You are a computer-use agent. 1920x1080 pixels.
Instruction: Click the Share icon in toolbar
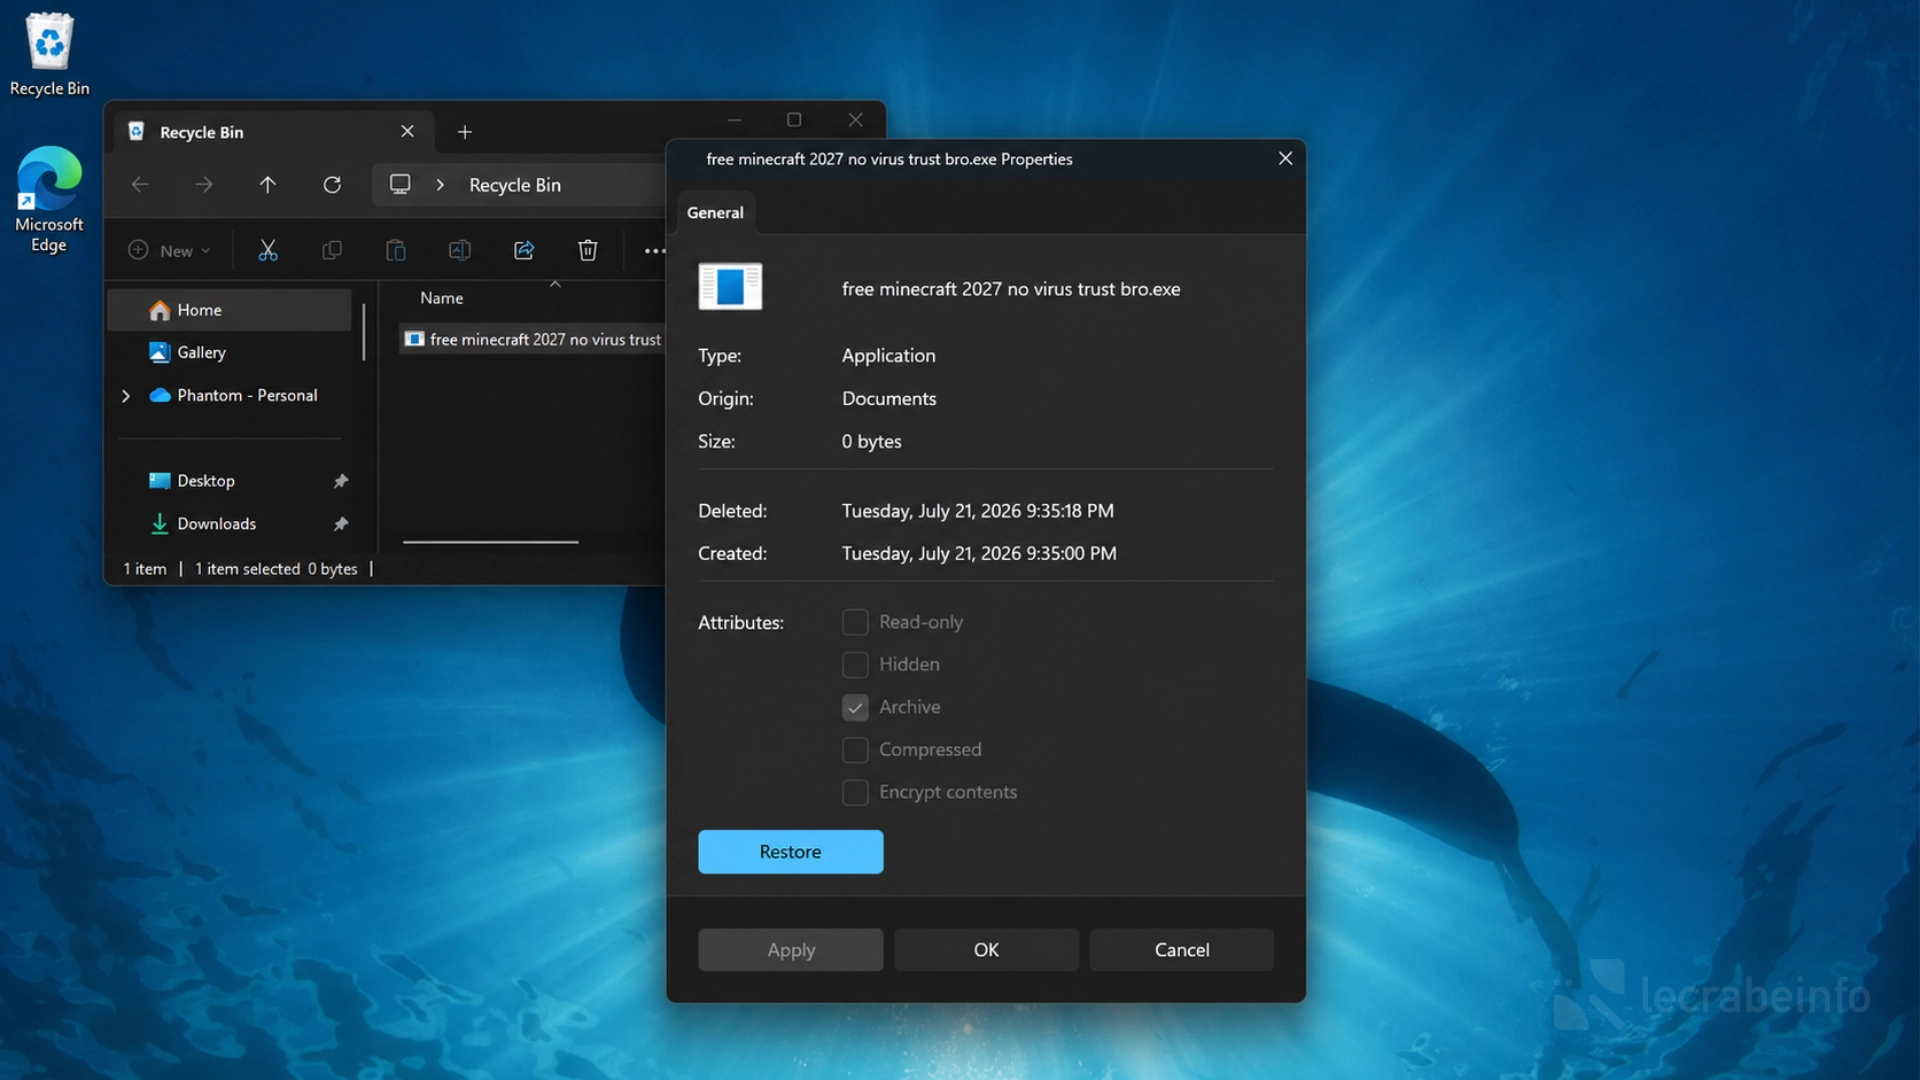(x=524, y=250)
